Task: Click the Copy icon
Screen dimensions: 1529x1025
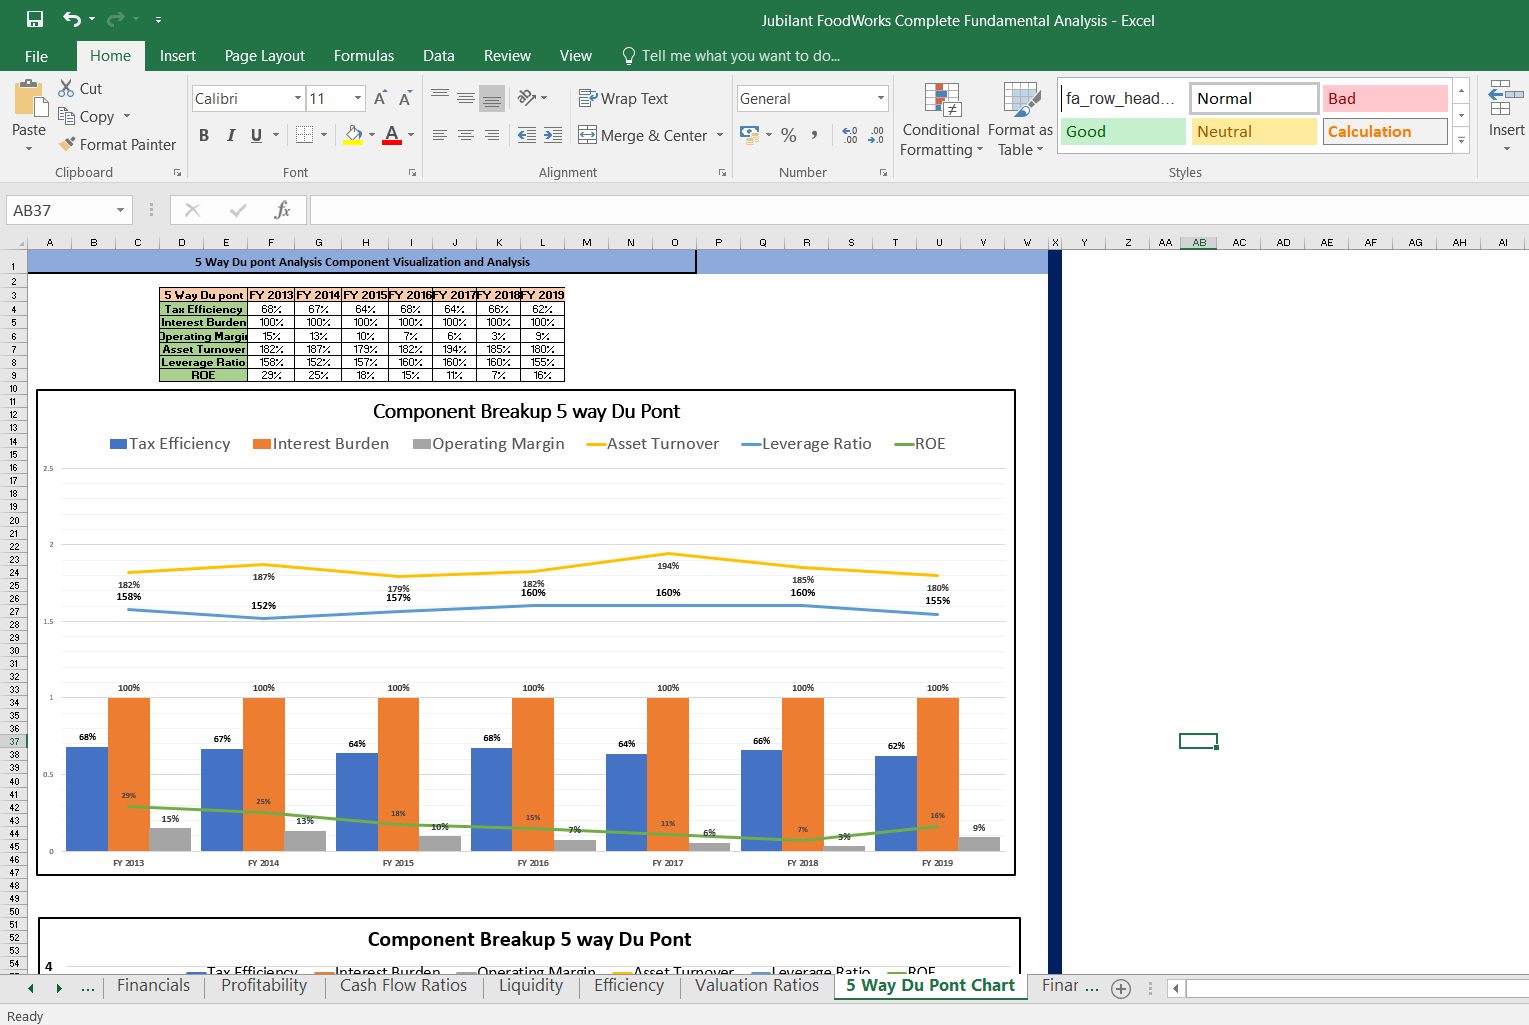Action: (x=67, y=116)
